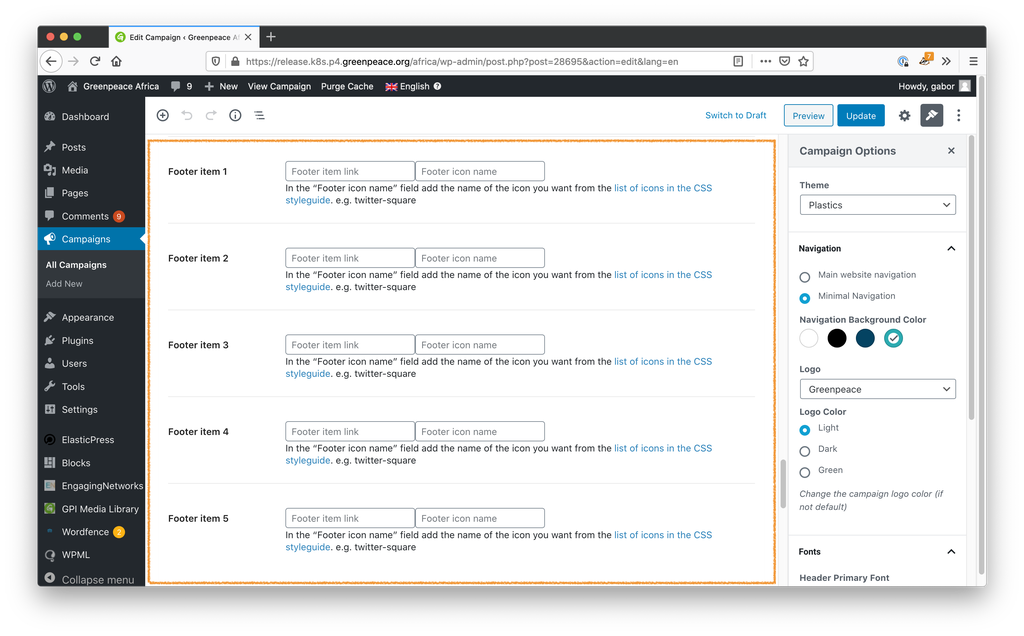
Task: Open Howdy, gabor account menu
Action: (x=934, y=86)
